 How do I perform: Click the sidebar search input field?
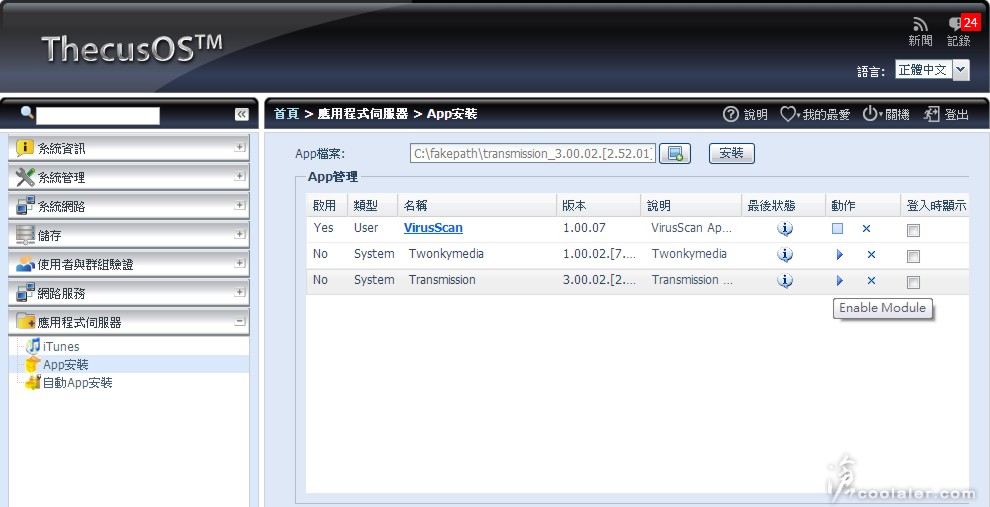coord(98,115)
